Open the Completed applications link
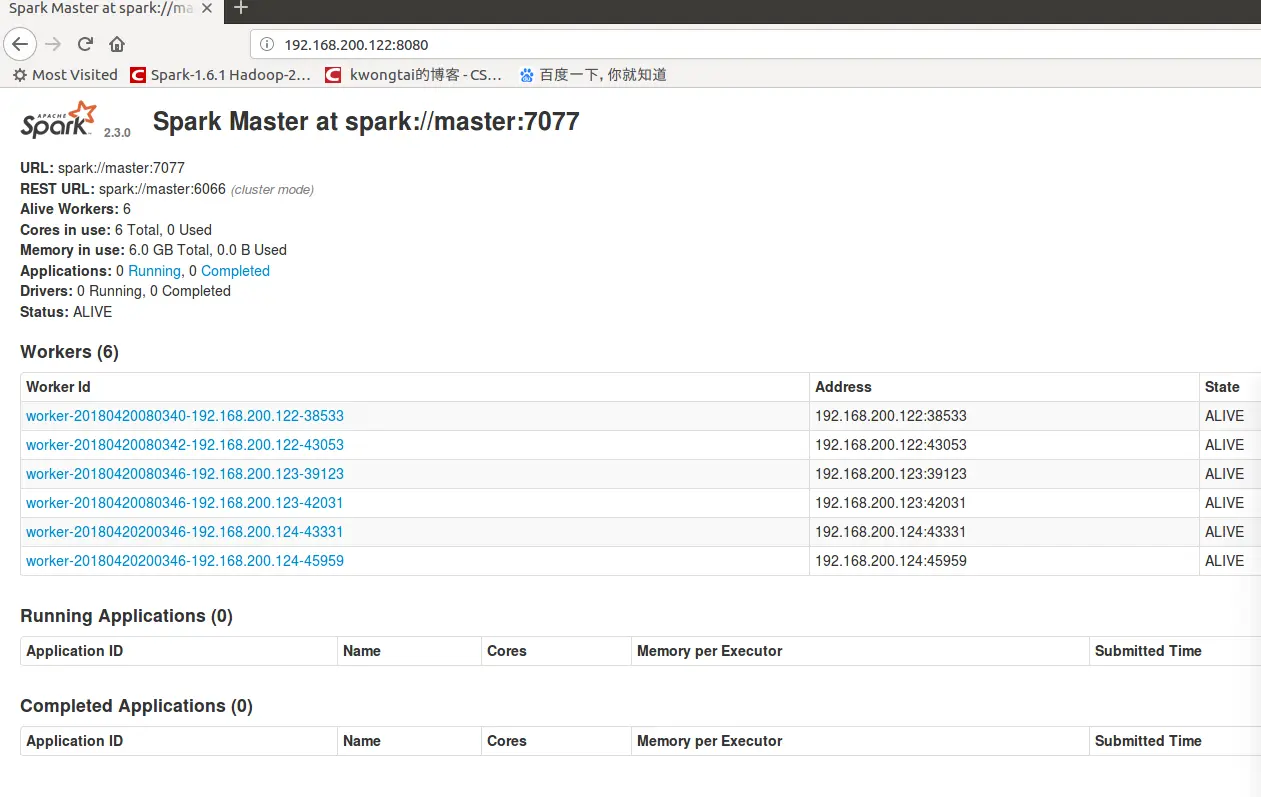This screenshot has height=797, width=1261. 235,271
